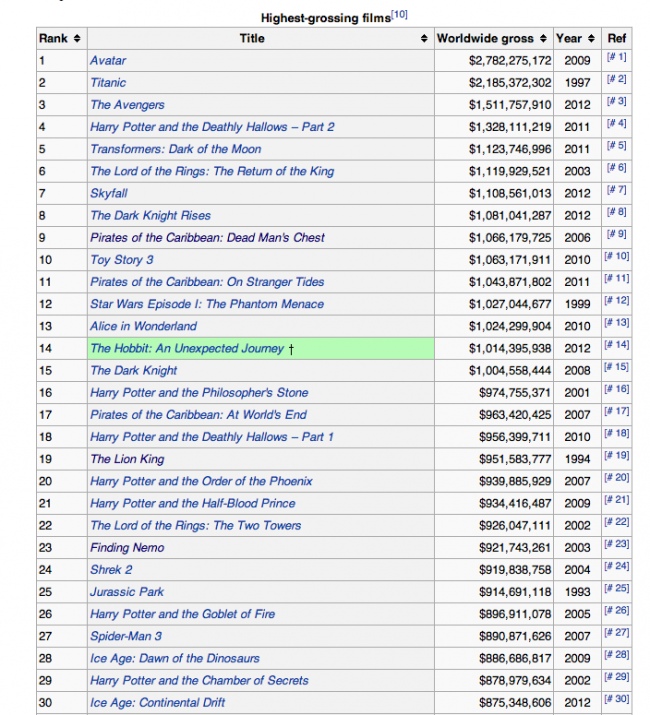Screen dimensions: 650x715
Task: Open Harry Potter Deathly Hallows Part 2 link
Action: pyautogui.click(x=212, y=127)
